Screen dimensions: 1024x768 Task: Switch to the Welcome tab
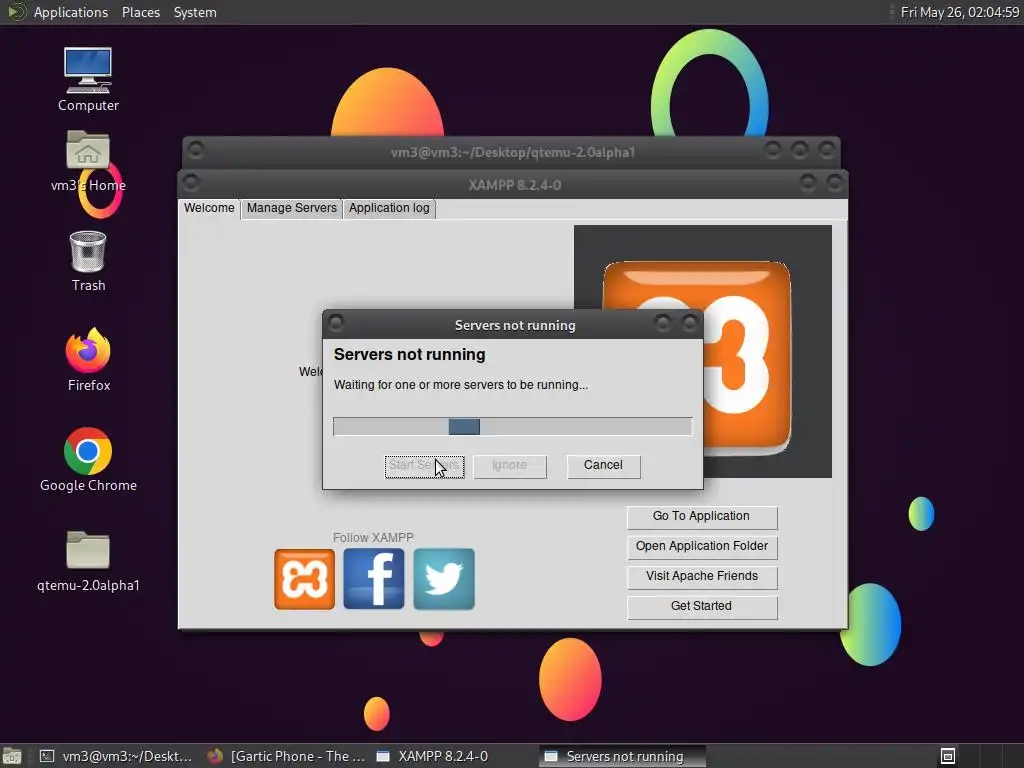[209, 208]
